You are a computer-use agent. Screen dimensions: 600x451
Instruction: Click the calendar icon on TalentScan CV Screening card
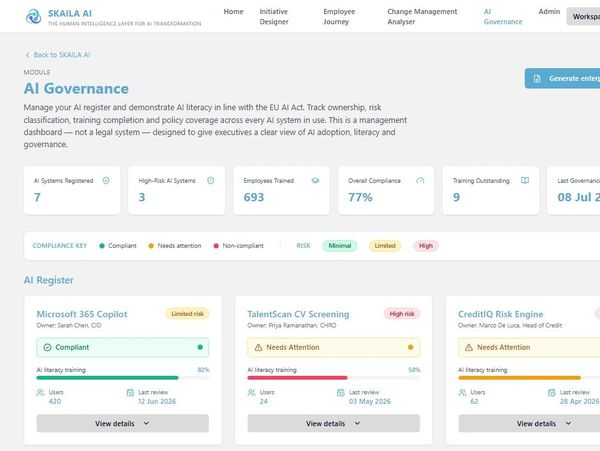click(341, 393)
